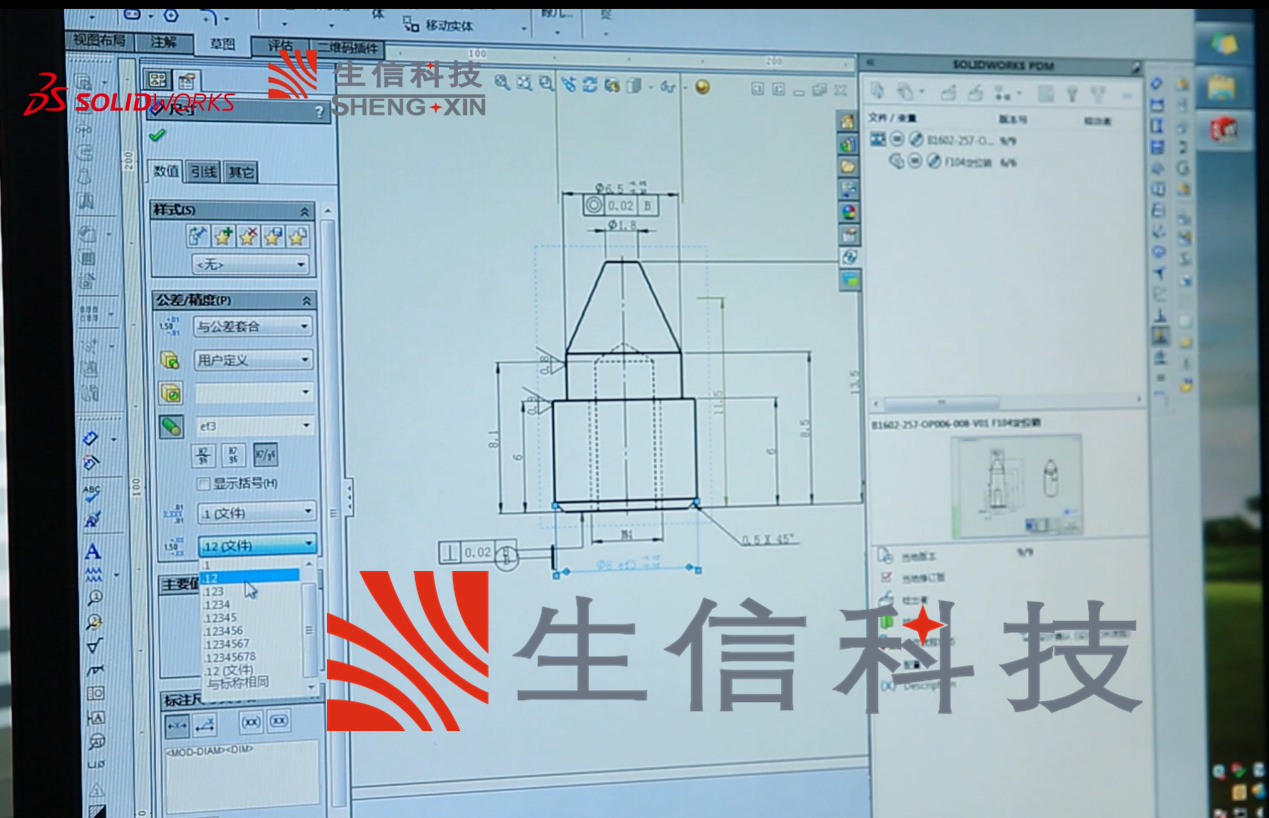Screen dimensions: 1269x818
Task: Open the ef3 shaft fit dropdown
Action: coord(255,427)
